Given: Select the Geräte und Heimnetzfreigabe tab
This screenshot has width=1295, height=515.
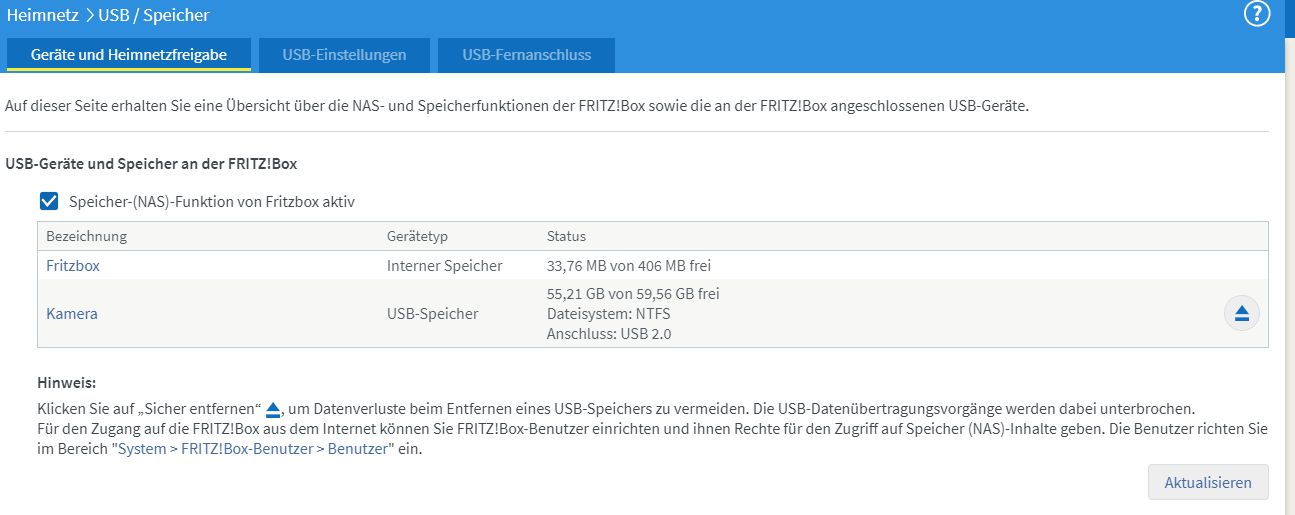Looking at the screenshot, I should [128, 55].
